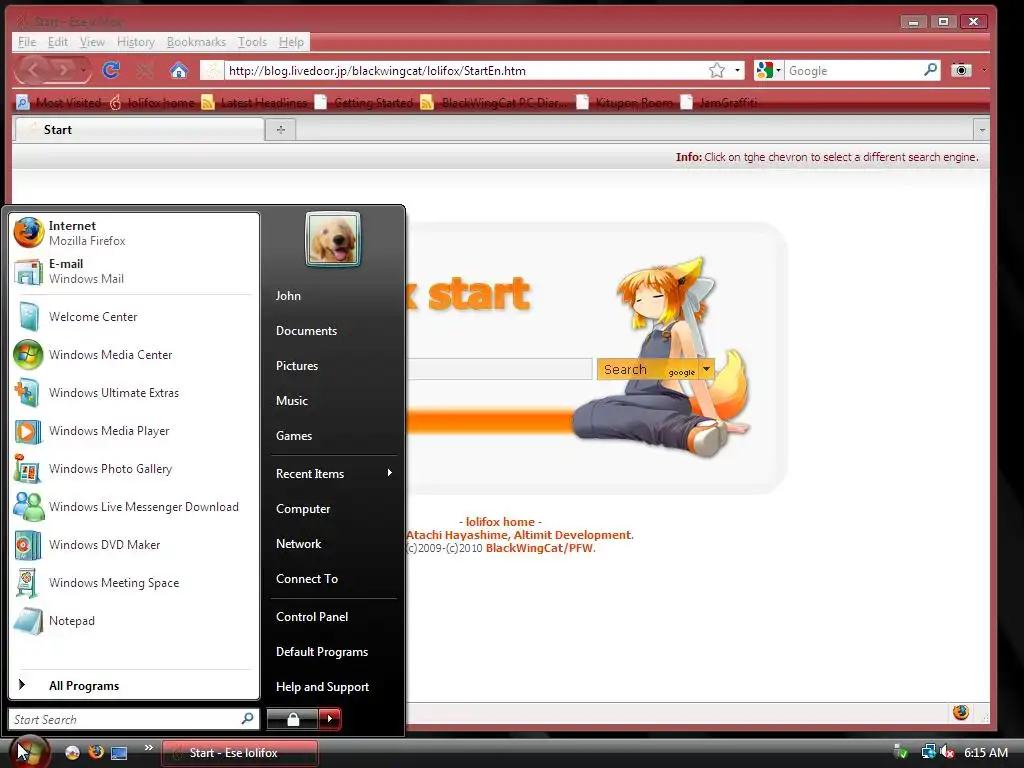Open the History menu

136,42
